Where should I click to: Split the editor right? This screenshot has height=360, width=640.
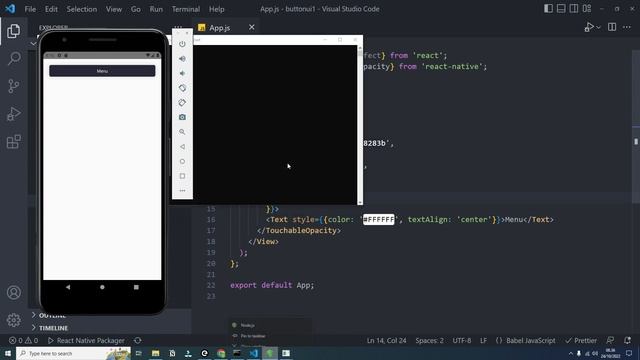click(612, 27)
